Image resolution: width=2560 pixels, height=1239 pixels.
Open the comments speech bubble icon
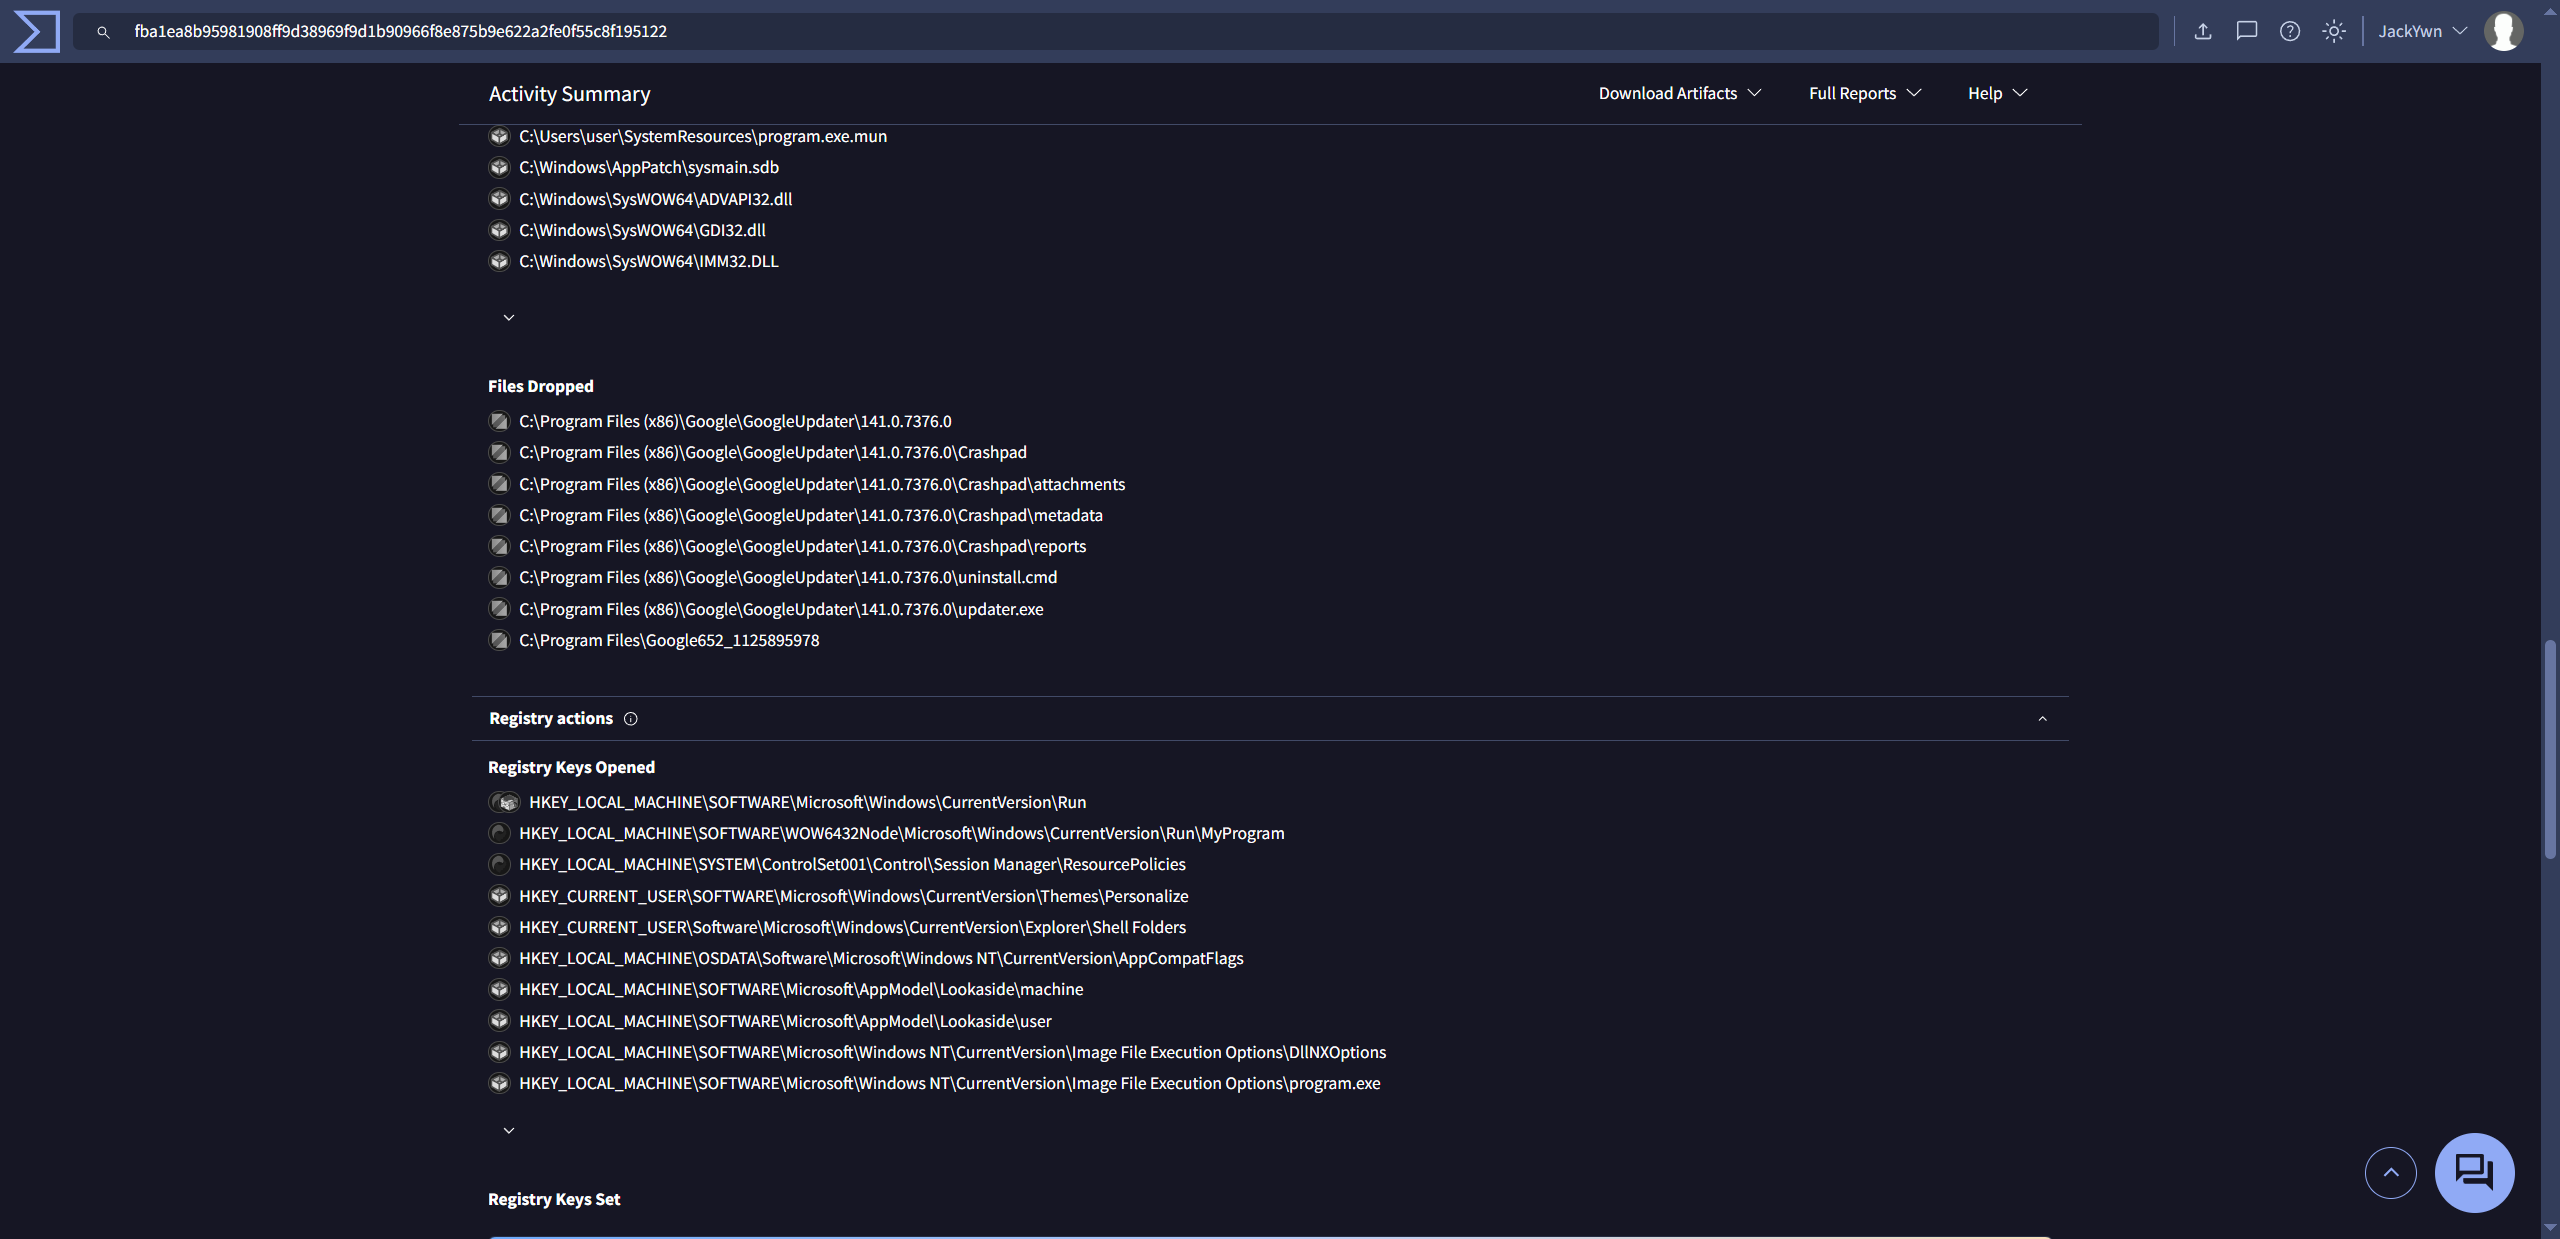point(2246,31)
